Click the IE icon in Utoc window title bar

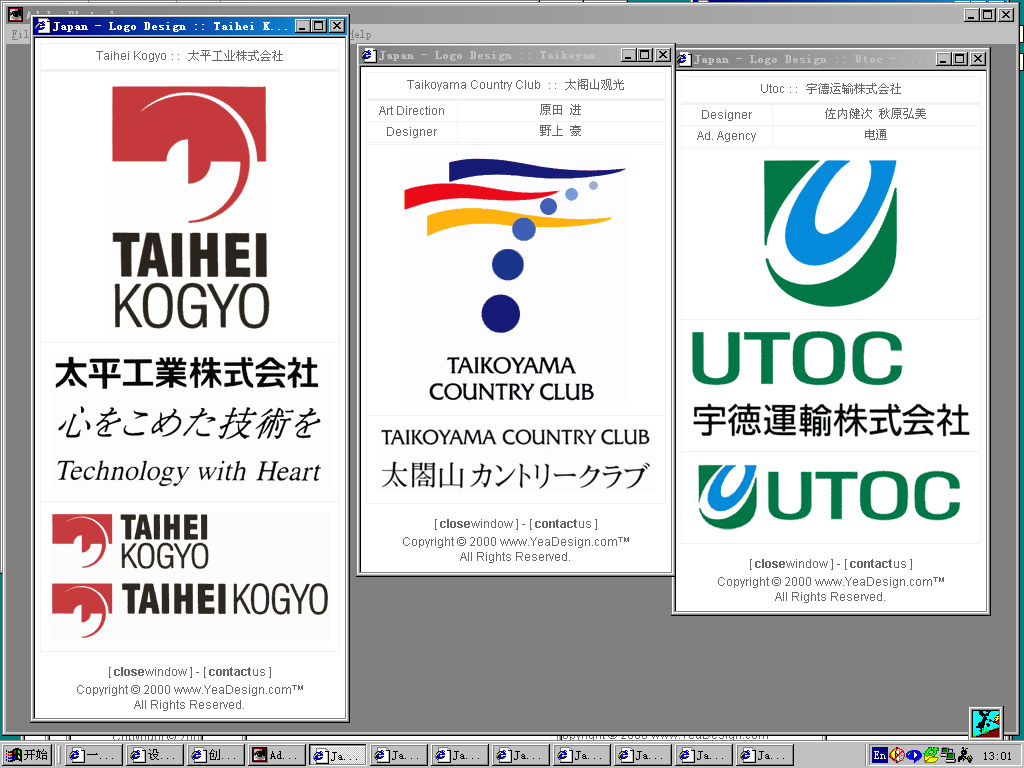tap(684, 59)
